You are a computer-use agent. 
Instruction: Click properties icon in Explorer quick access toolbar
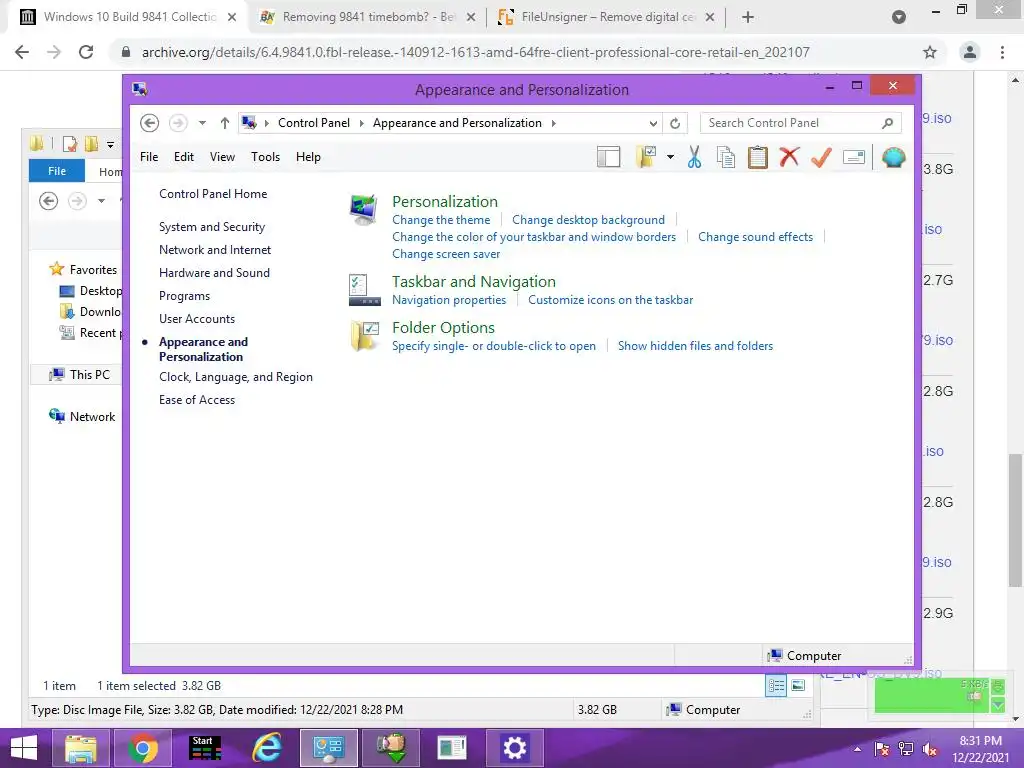[x=70, y=144]
